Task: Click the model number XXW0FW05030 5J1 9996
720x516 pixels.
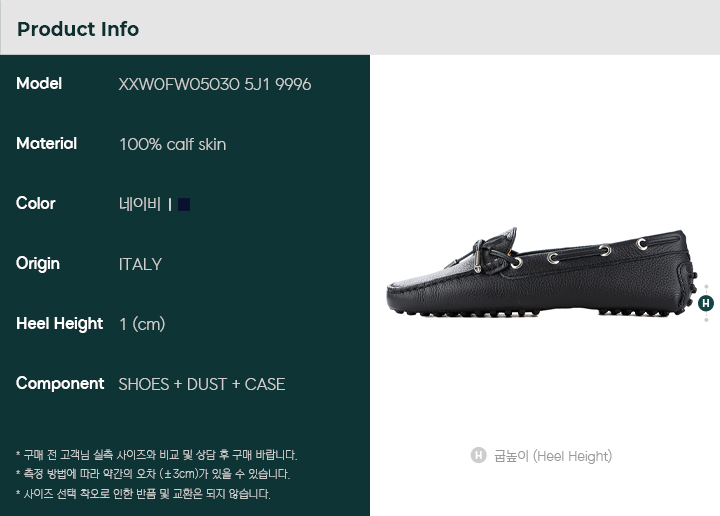Action: (x=214, y=84)
